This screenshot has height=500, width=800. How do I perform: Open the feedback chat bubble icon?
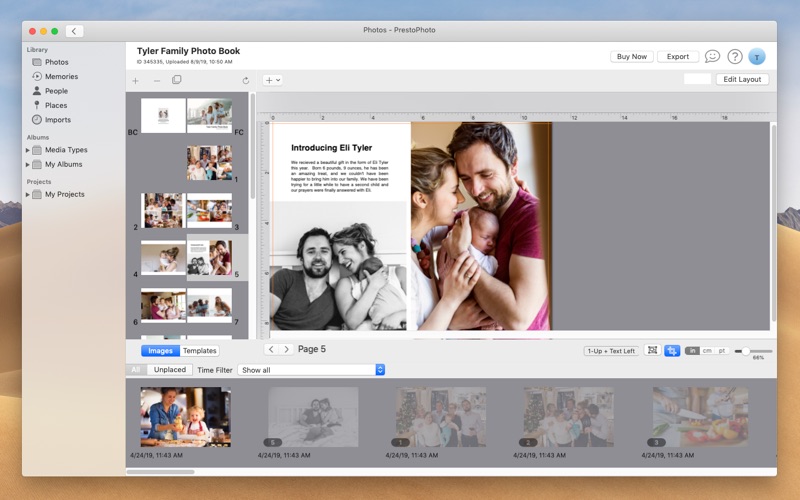point(712,57)
